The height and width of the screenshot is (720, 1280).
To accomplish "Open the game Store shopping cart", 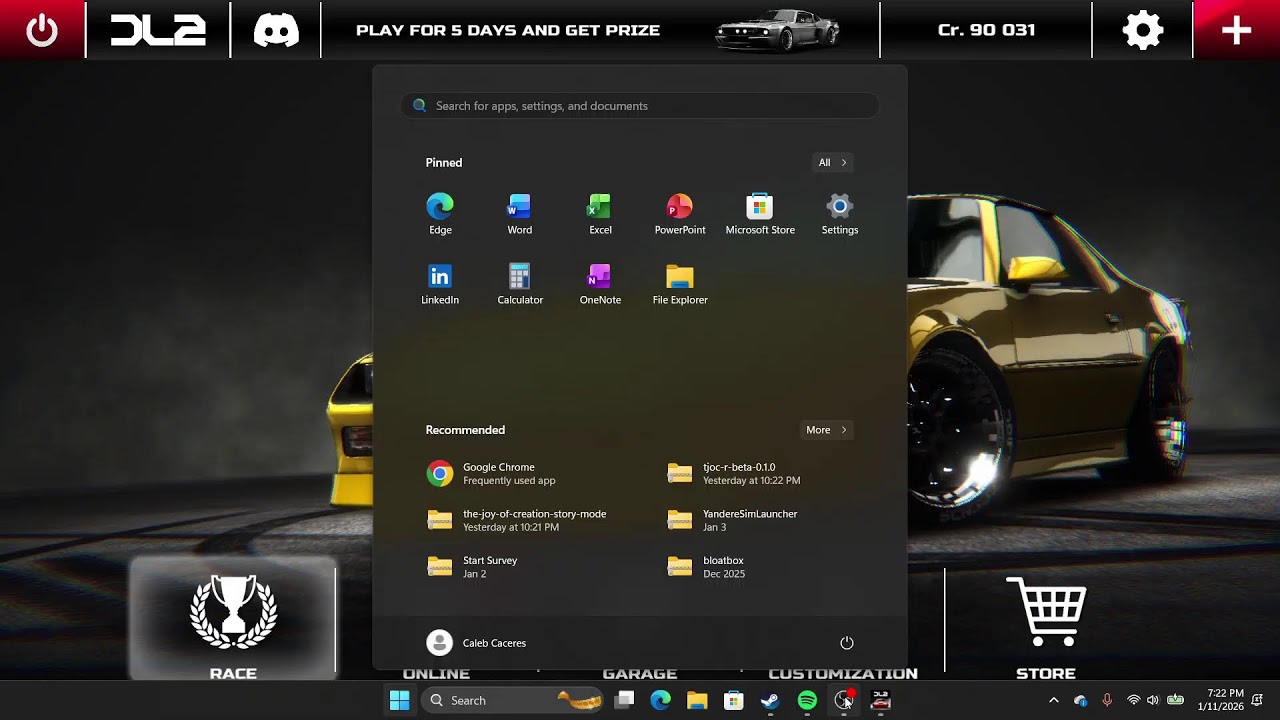I will click(1046, 627).
